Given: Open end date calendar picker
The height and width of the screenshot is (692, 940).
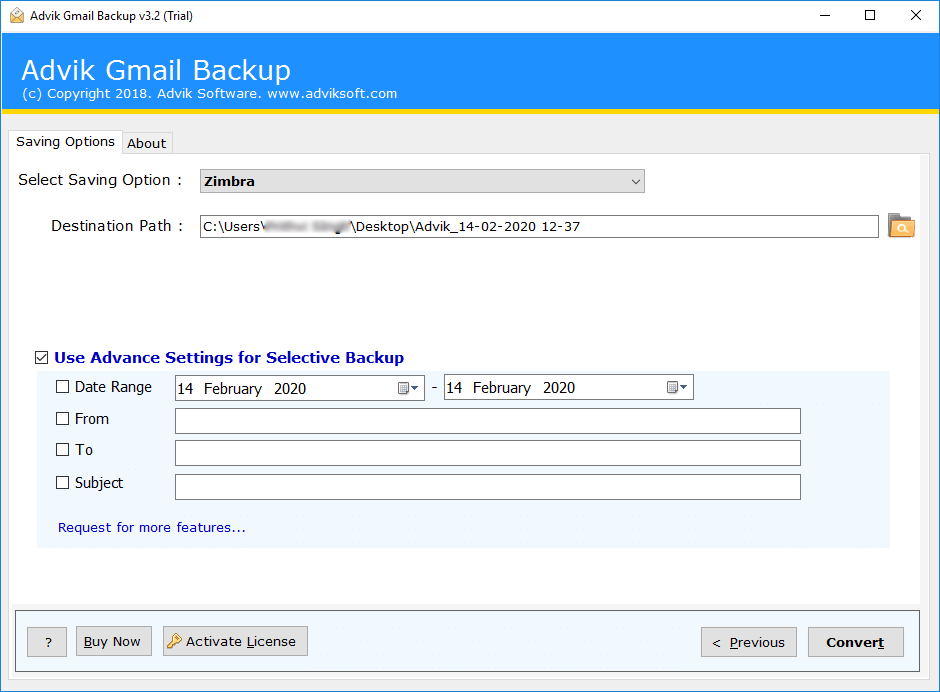Looking at the screenshot, I should (677, 387).
